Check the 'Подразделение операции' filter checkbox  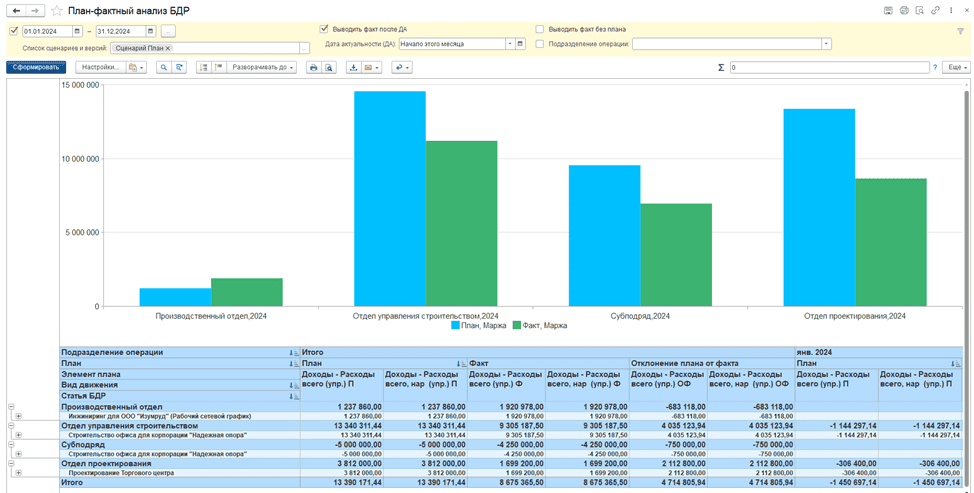540,44
